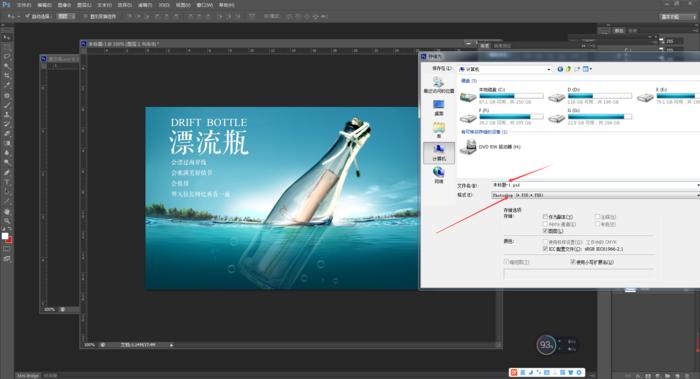Select Computer in save dialog sidebar

[x=439, y=152]
